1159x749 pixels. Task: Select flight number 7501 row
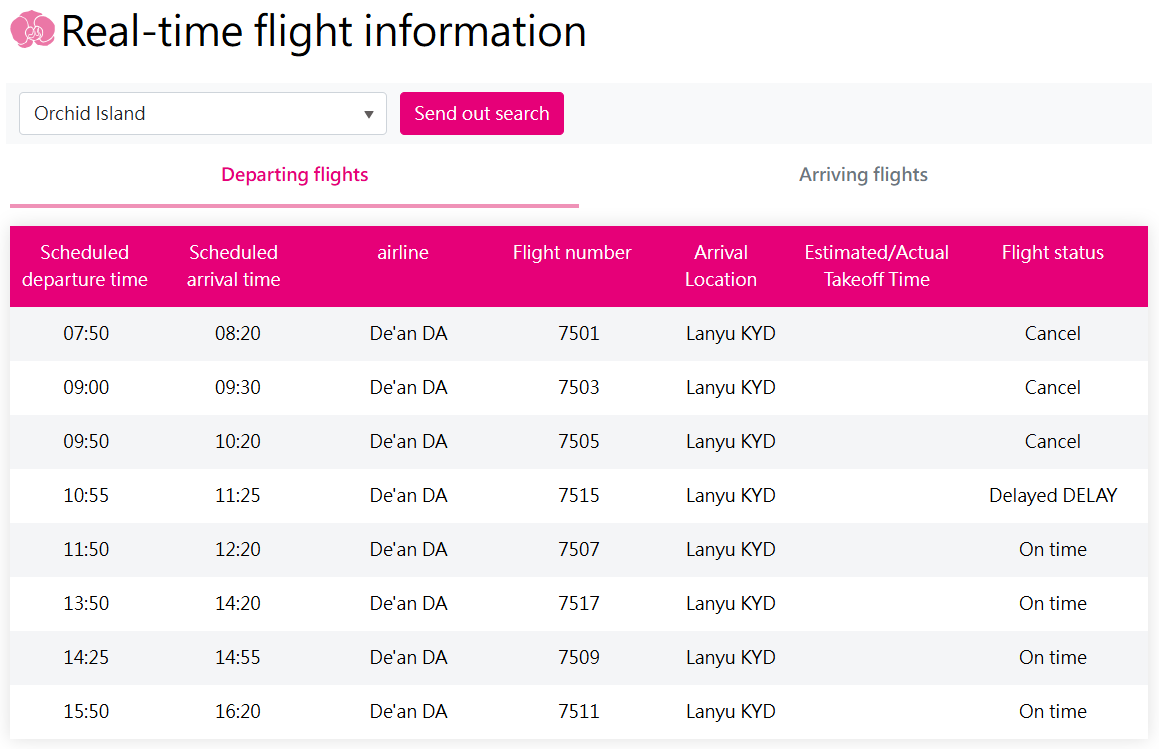(x=580, y=333)
